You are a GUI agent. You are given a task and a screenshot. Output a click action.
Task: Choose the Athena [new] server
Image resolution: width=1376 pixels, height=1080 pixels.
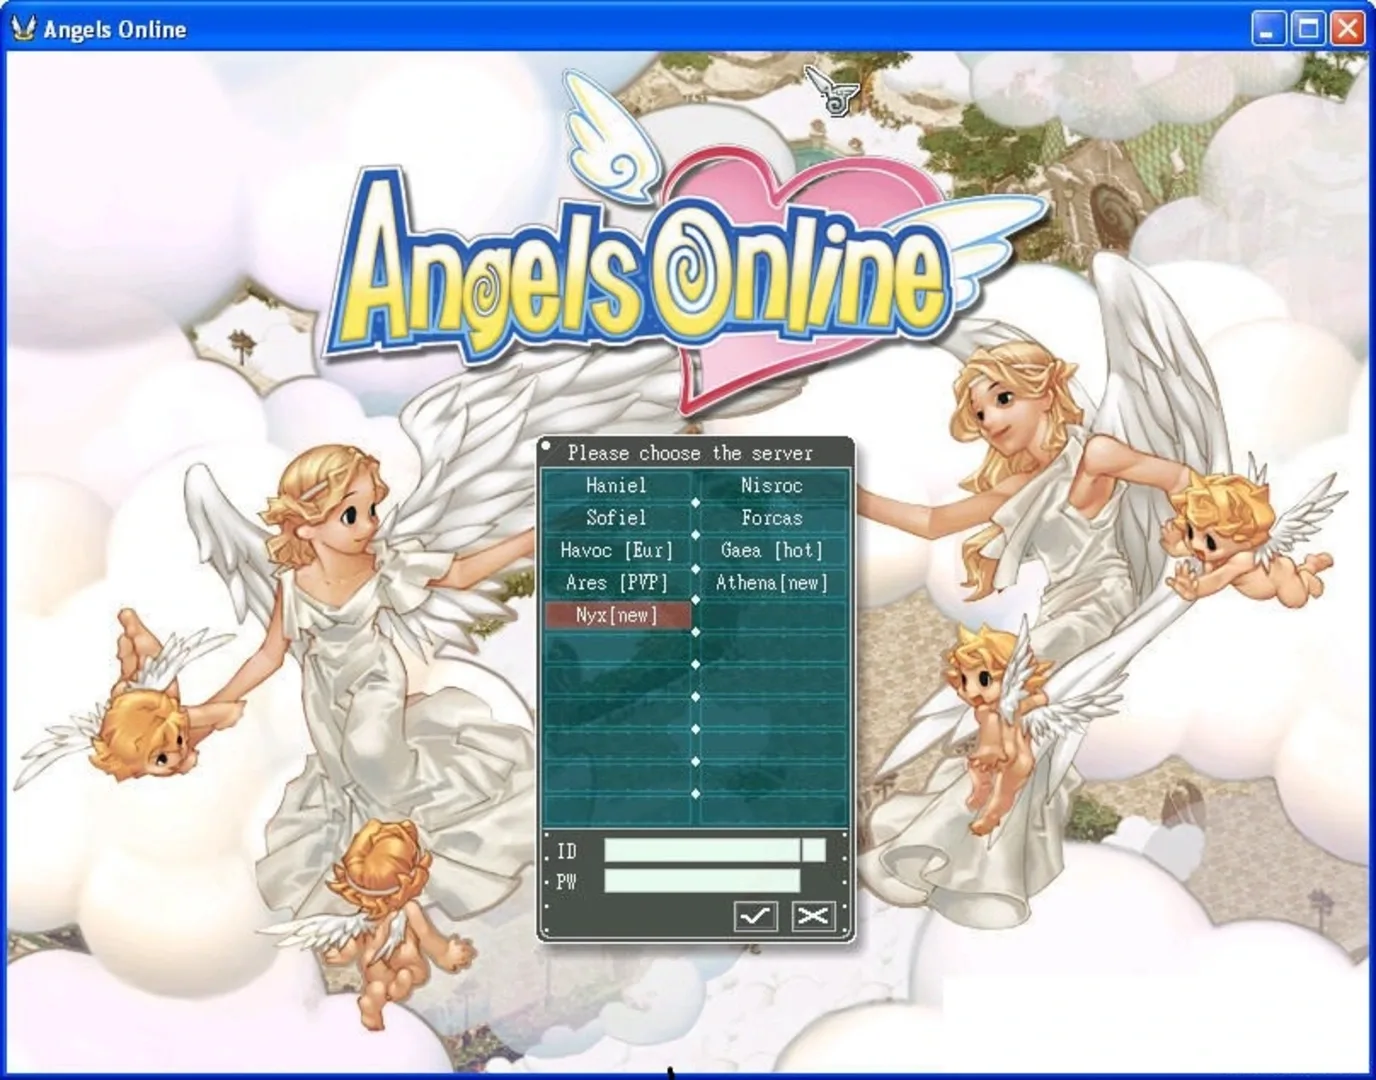click(x=773, y=582)
